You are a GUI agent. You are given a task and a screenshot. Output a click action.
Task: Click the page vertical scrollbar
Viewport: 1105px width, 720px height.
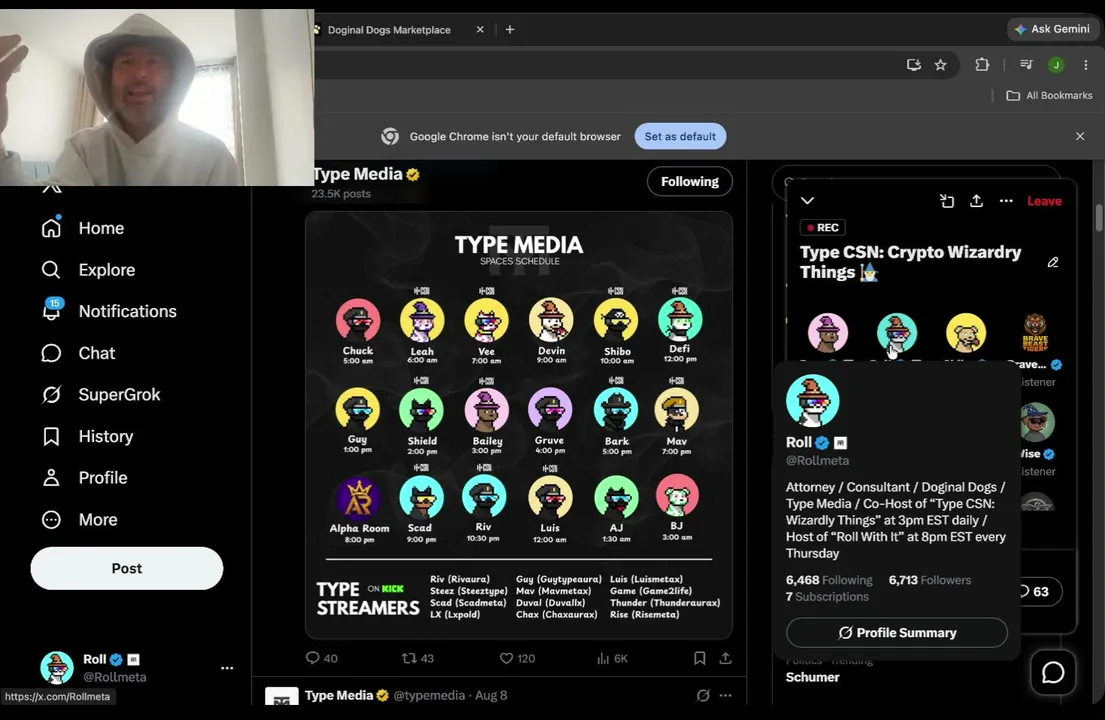(1099, 217)
